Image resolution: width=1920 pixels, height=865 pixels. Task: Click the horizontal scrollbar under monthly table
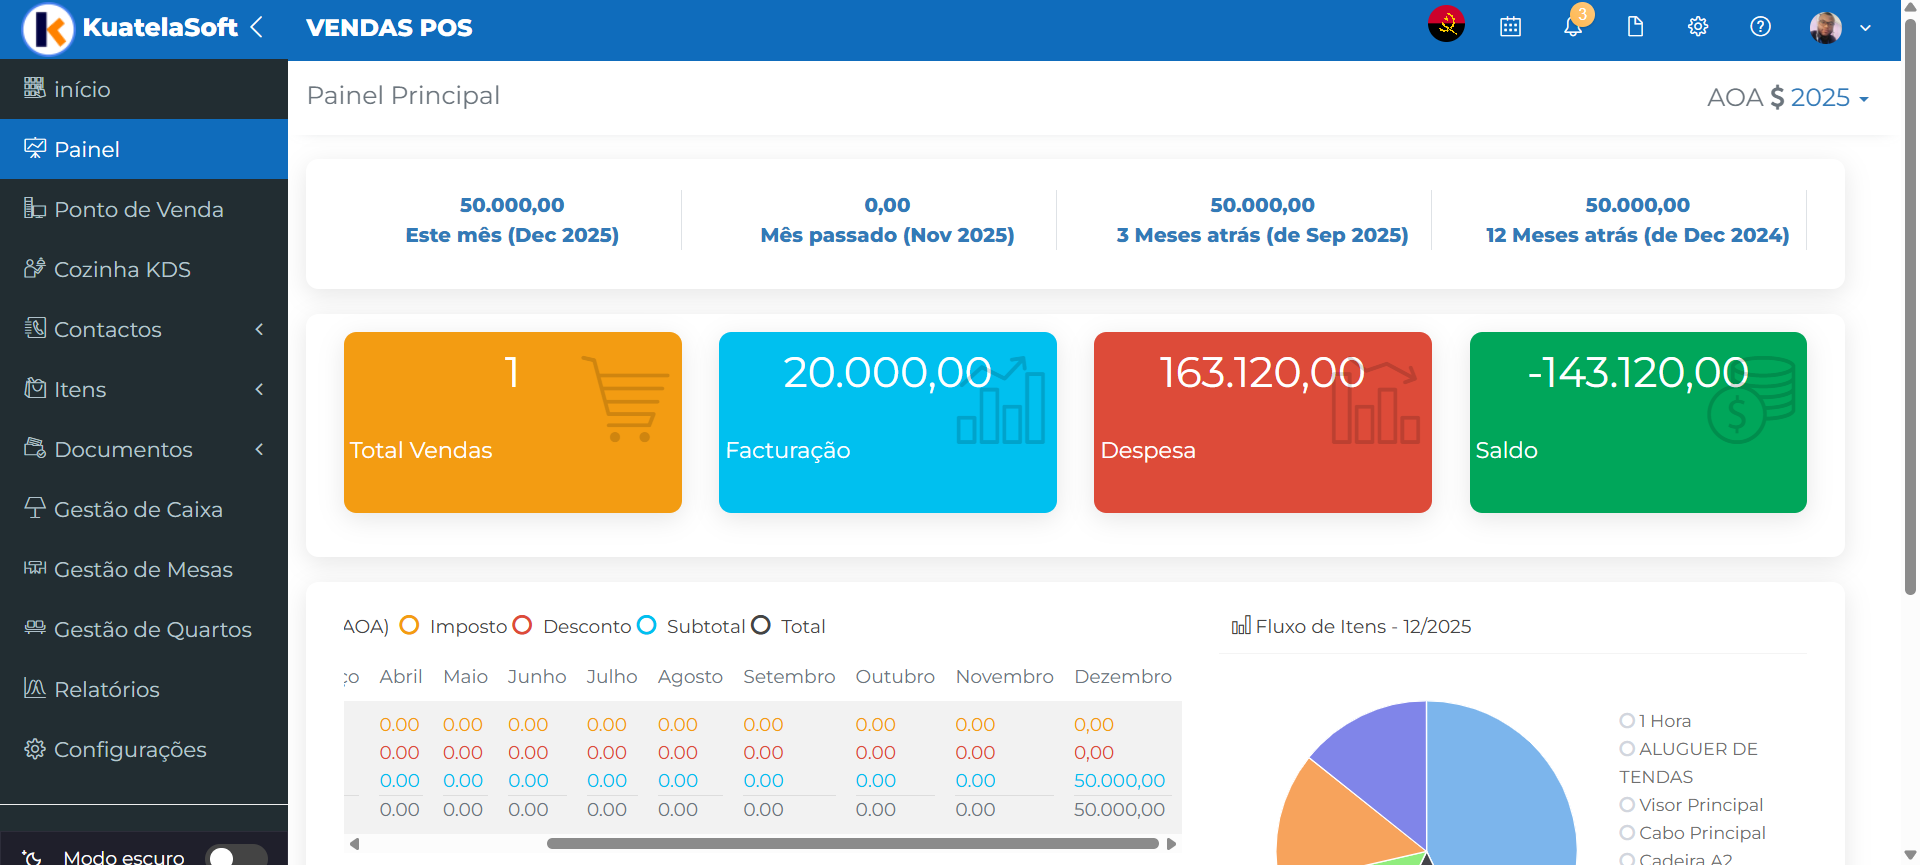coord(852,844)
